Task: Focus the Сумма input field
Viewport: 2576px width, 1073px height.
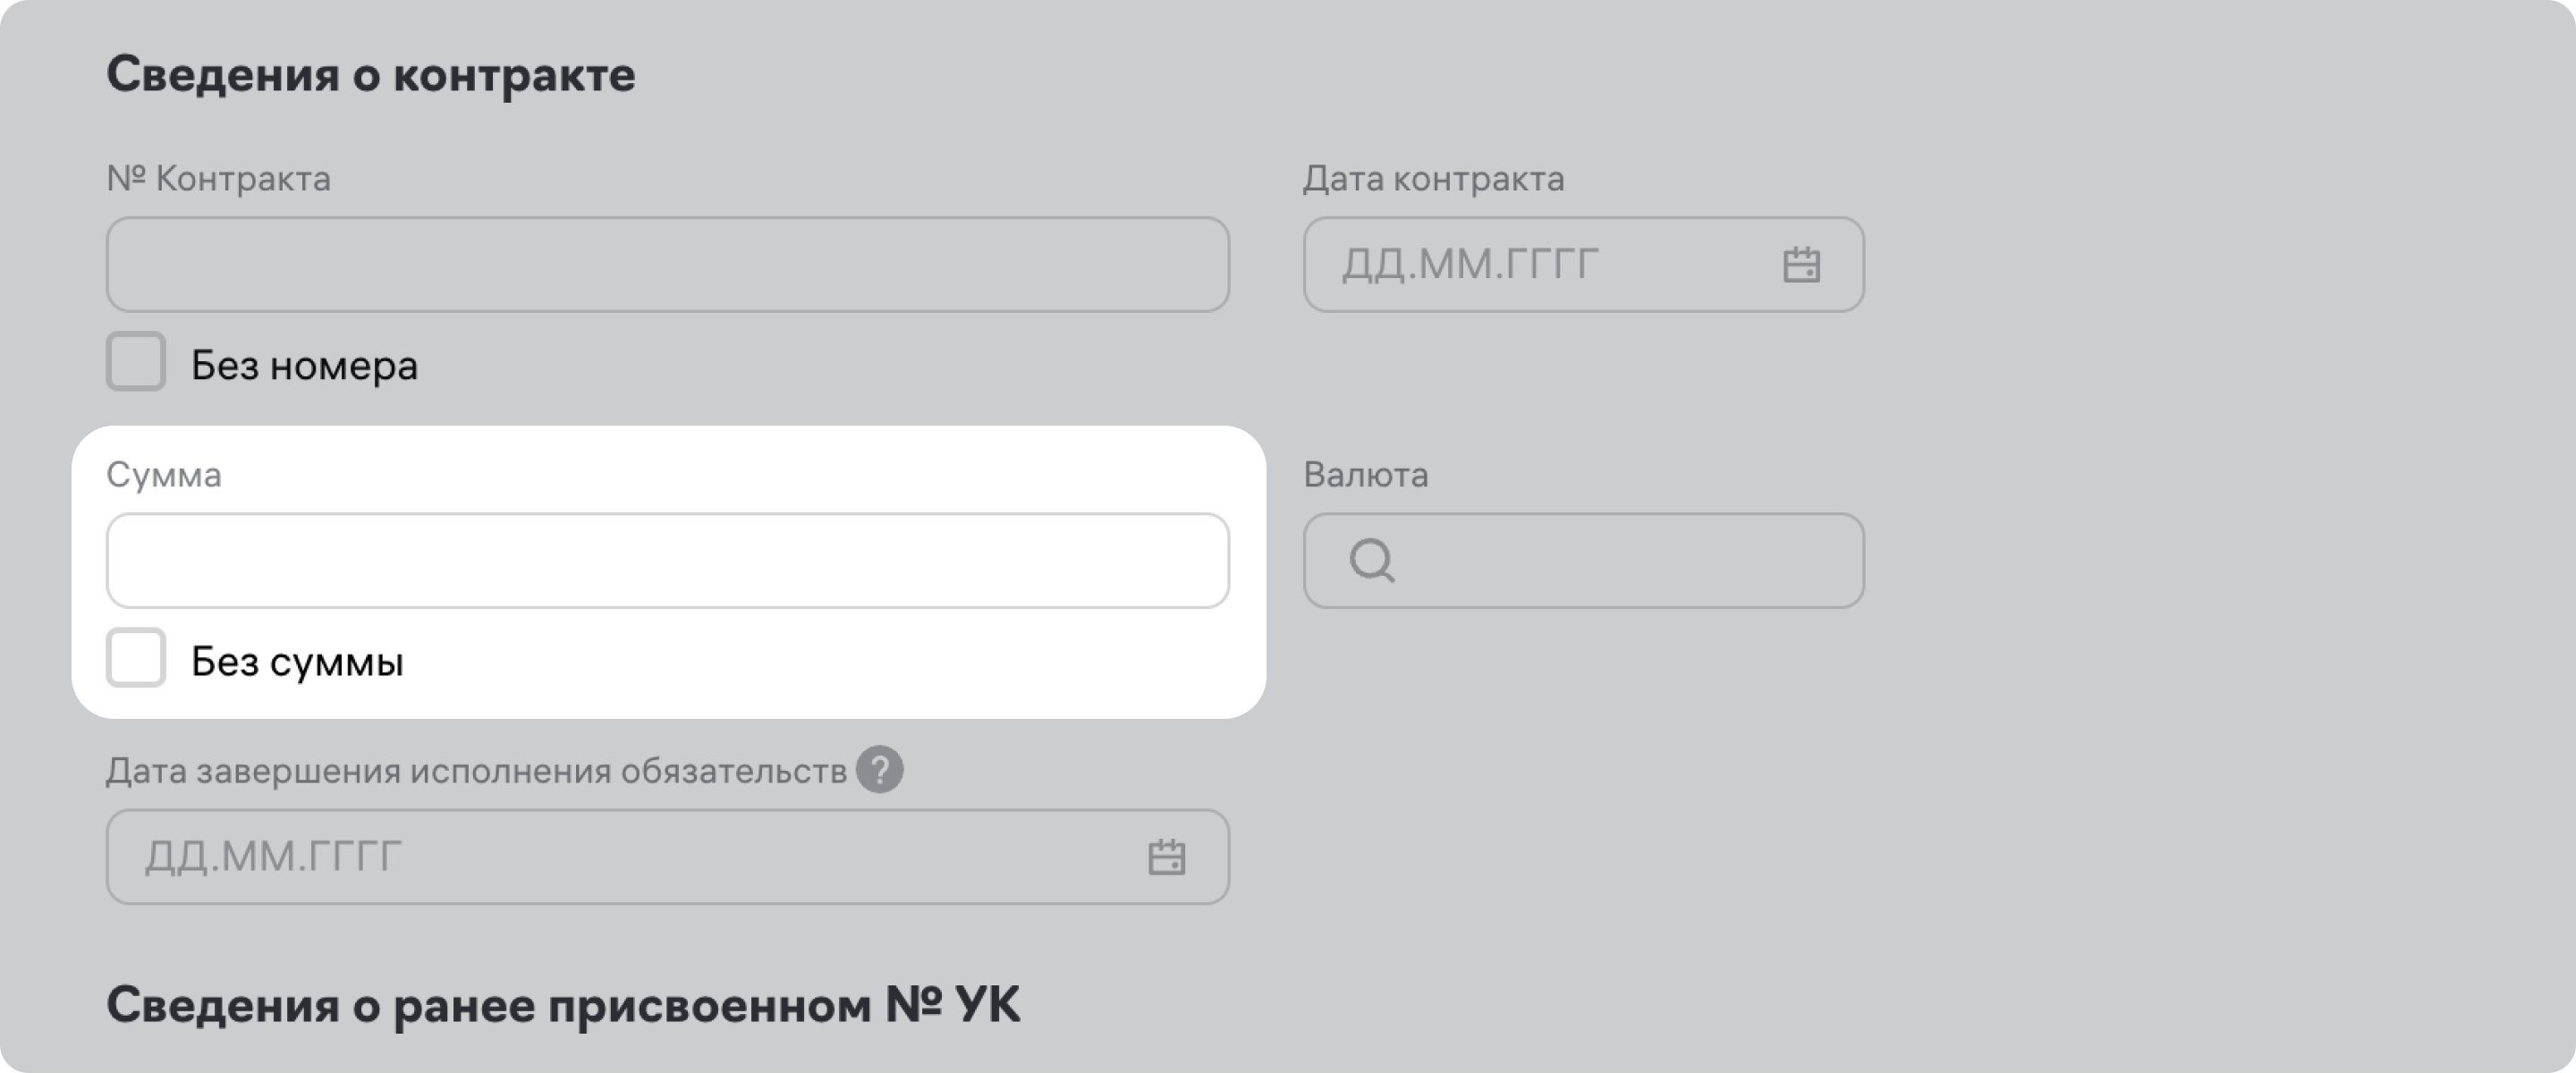Action: [667, 561]
